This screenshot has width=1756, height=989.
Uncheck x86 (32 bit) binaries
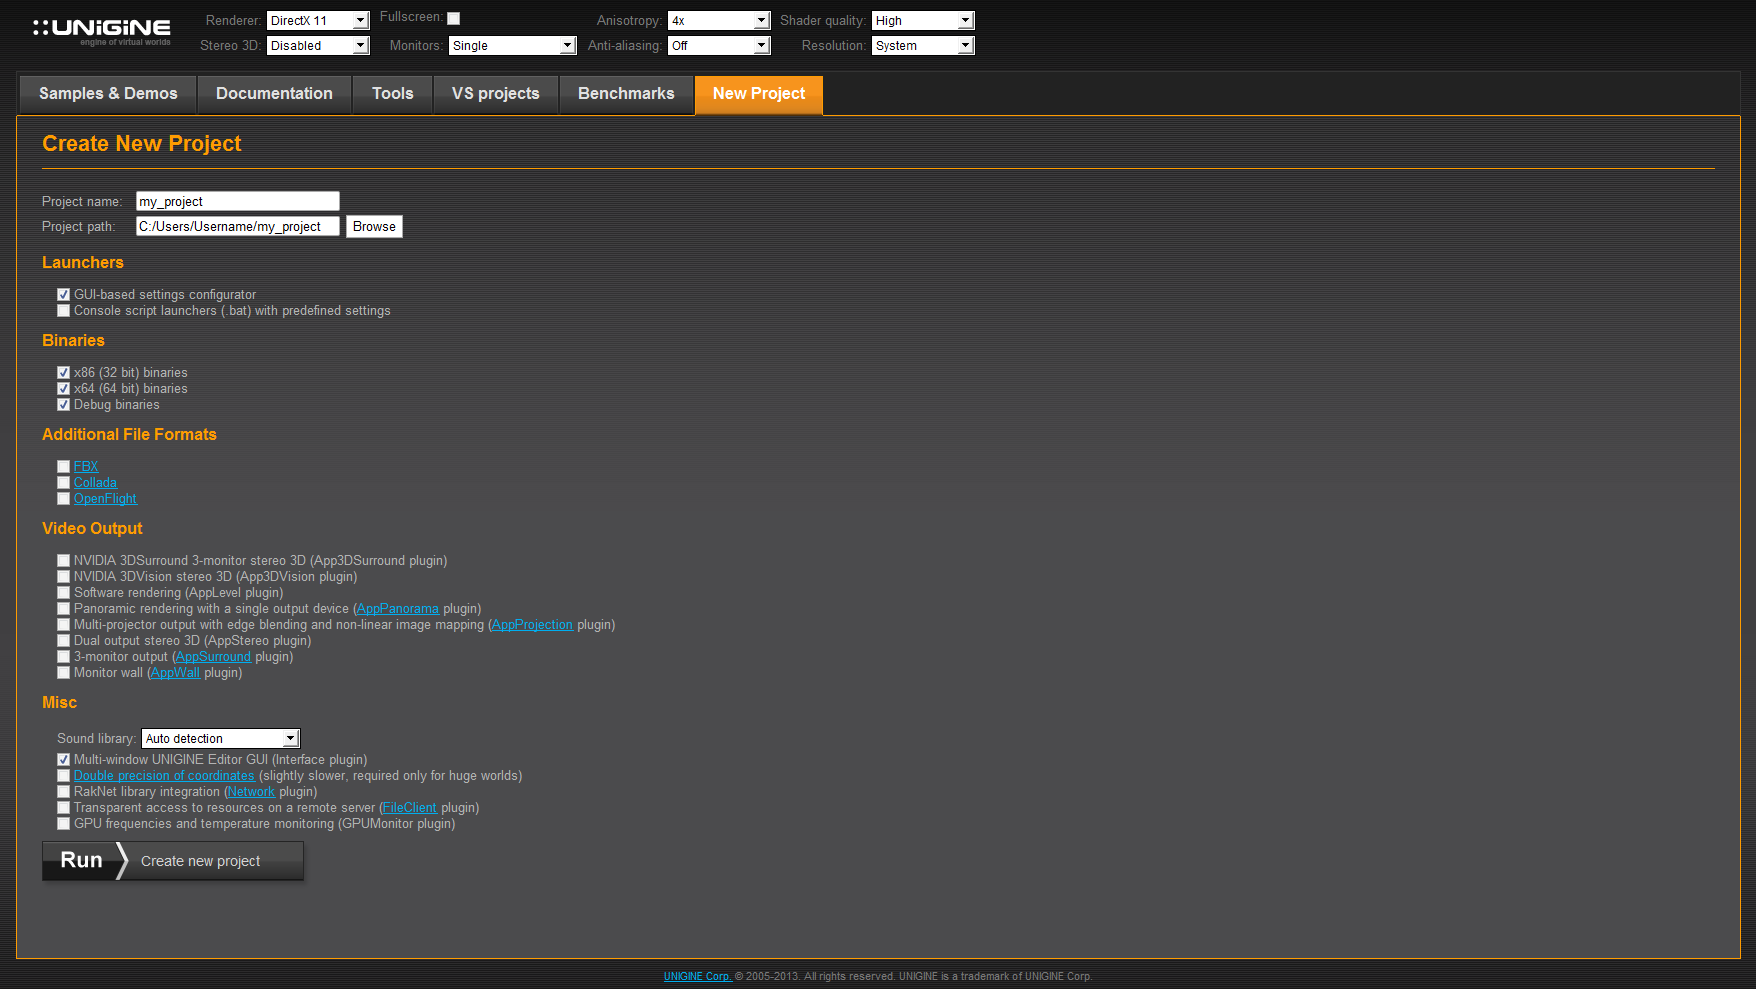click(x=64, y=372)
